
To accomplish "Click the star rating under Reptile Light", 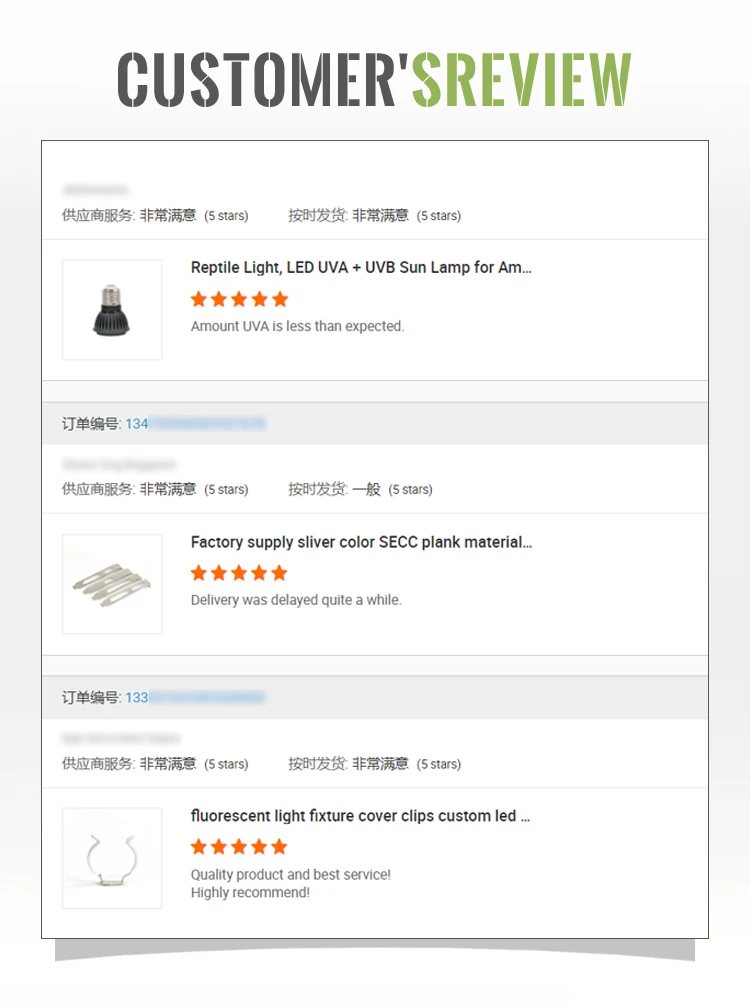I will click(239, 299).
